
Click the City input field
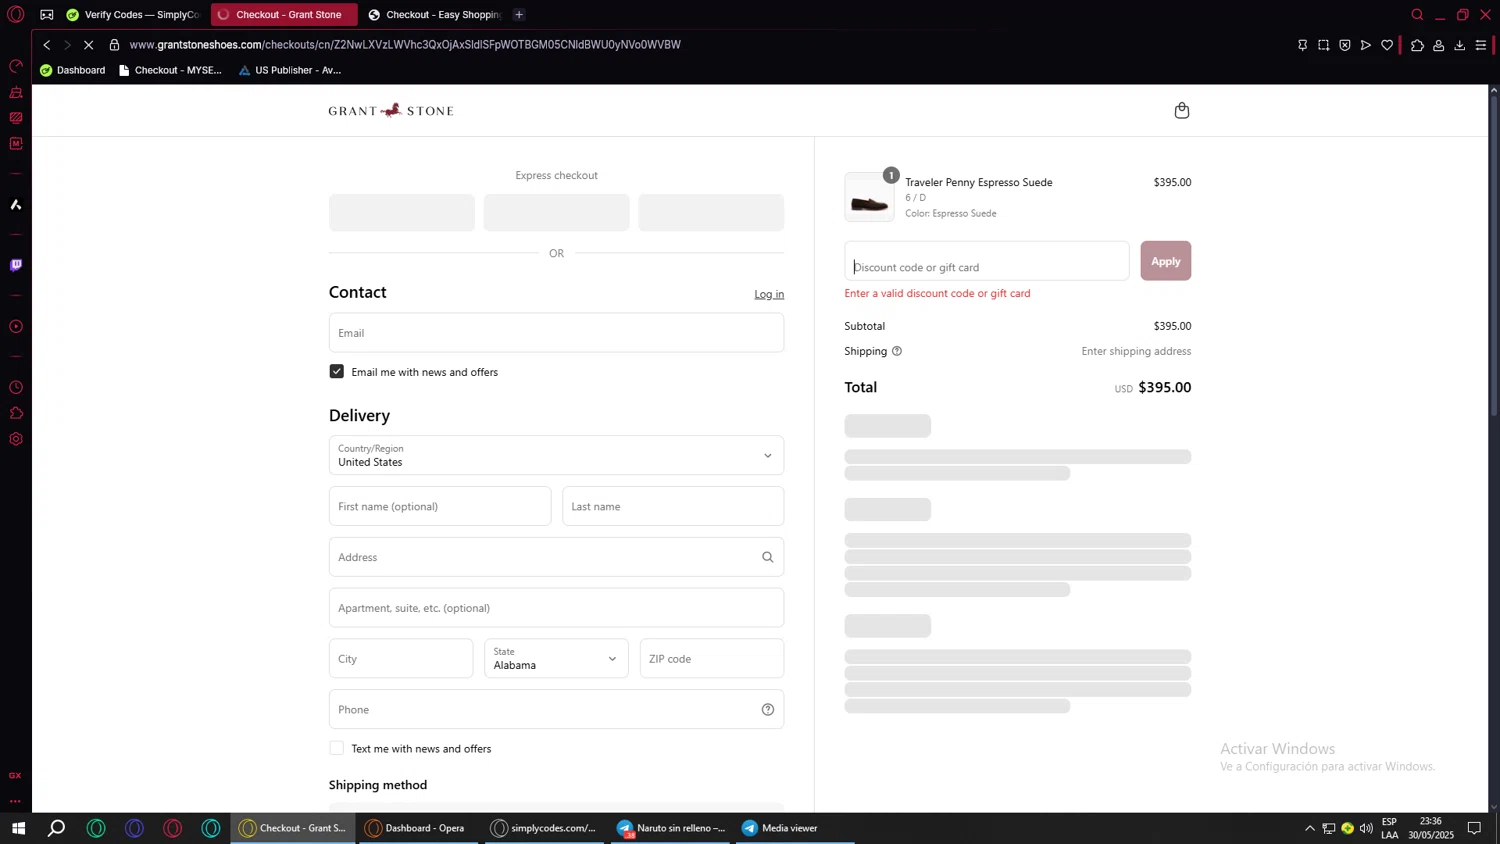point(401,659)
